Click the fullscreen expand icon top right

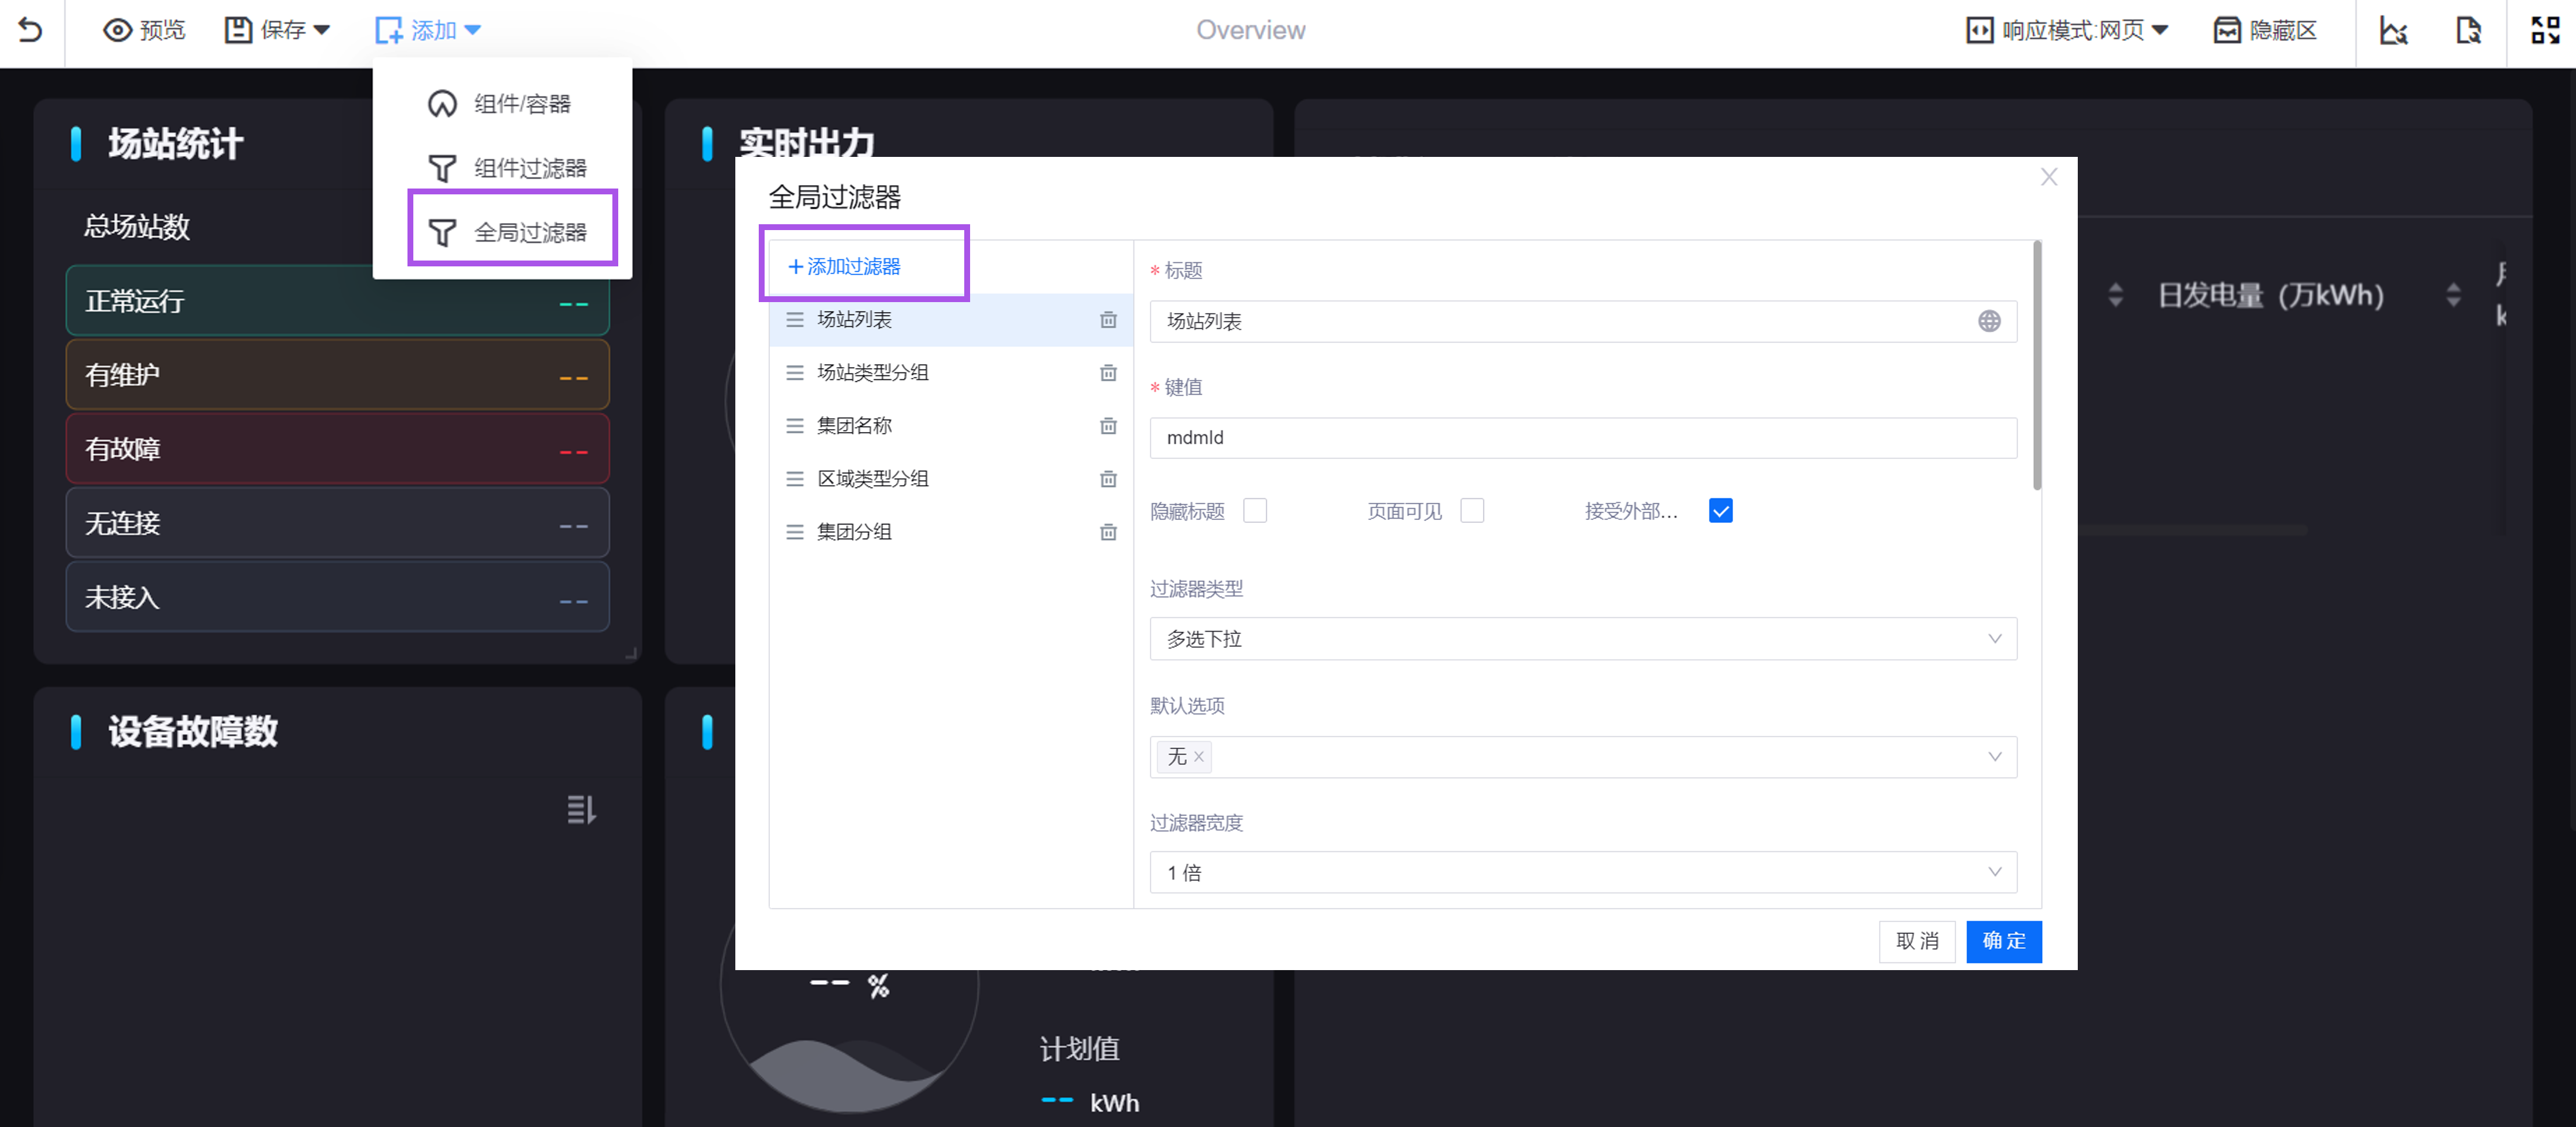tap(2544, 30)
